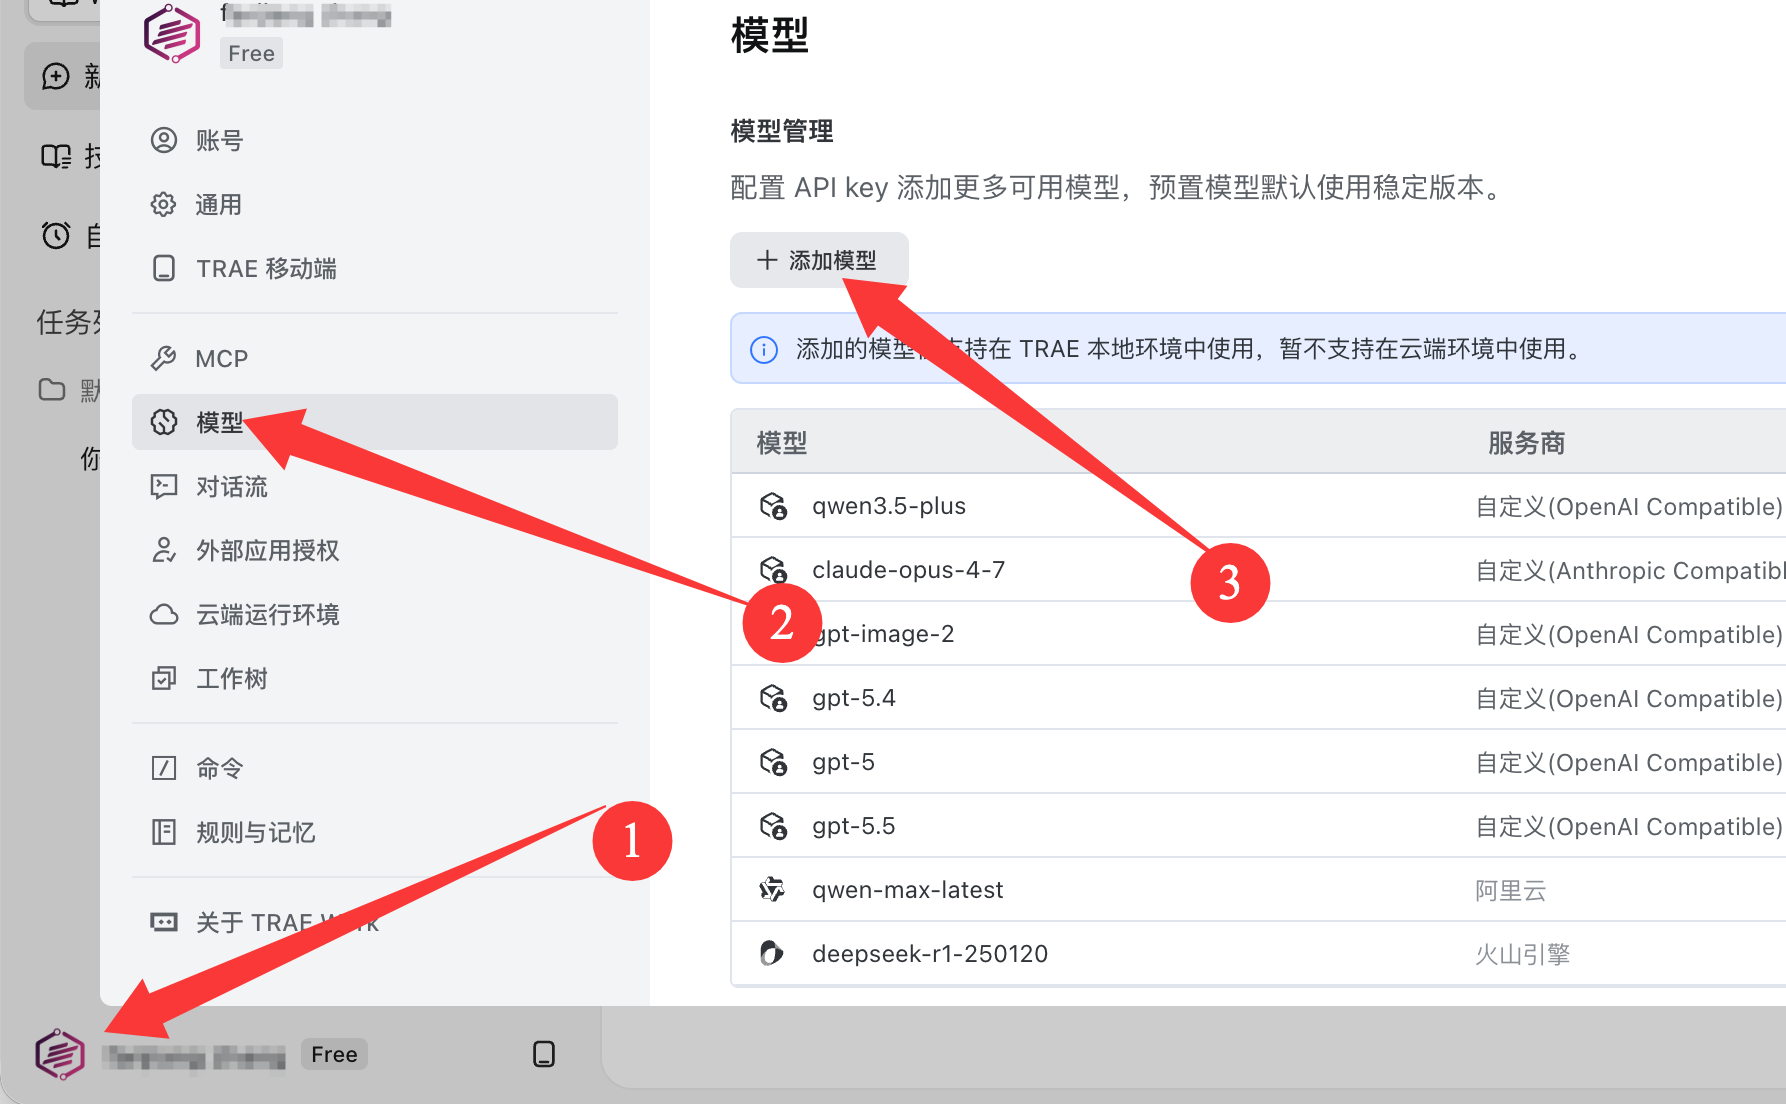Select the deepseek-r1-250120 model row
This screenshot has height=1104, width=1786.
point(1258,954)
